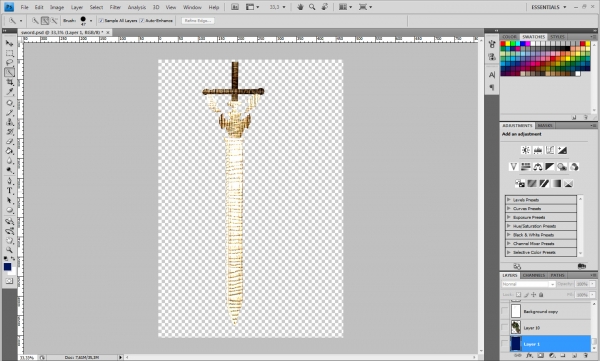Open the Essentials workspace dropdown

(549, 7)
